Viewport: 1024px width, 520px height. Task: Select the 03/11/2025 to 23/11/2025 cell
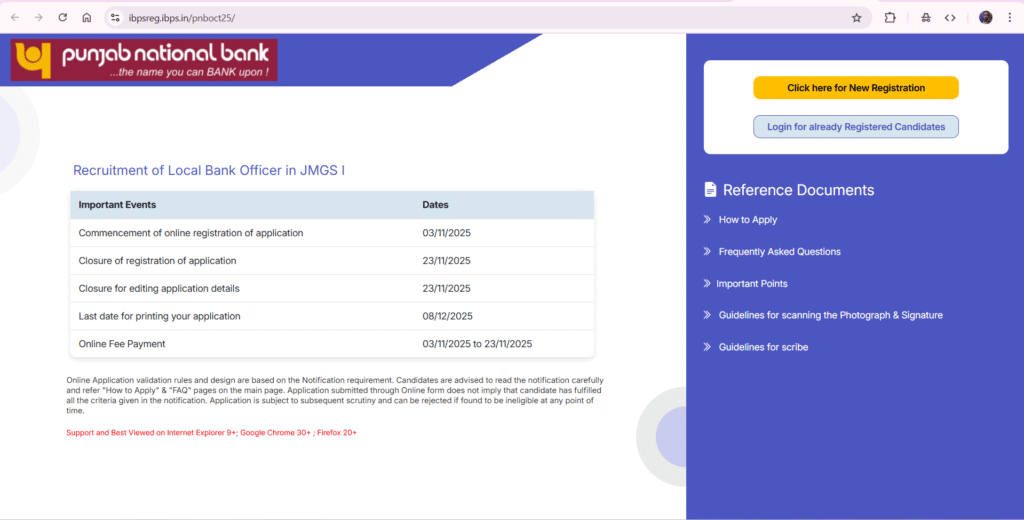tap(477, 344)
